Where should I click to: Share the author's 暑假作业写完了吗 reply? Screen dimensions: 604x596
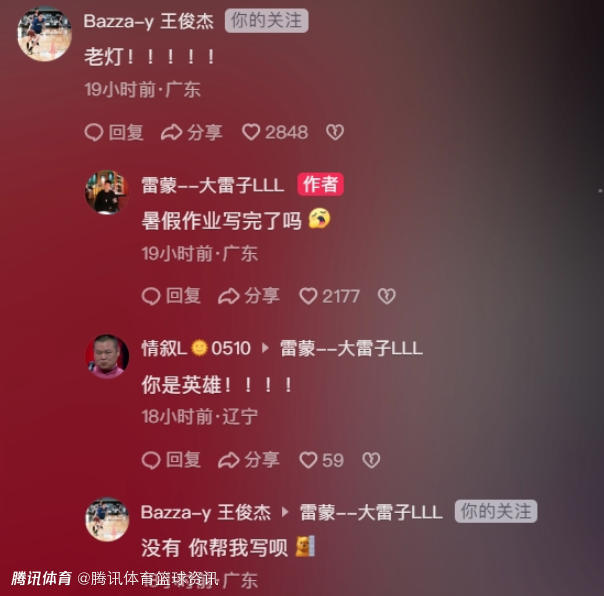(248, 296)
